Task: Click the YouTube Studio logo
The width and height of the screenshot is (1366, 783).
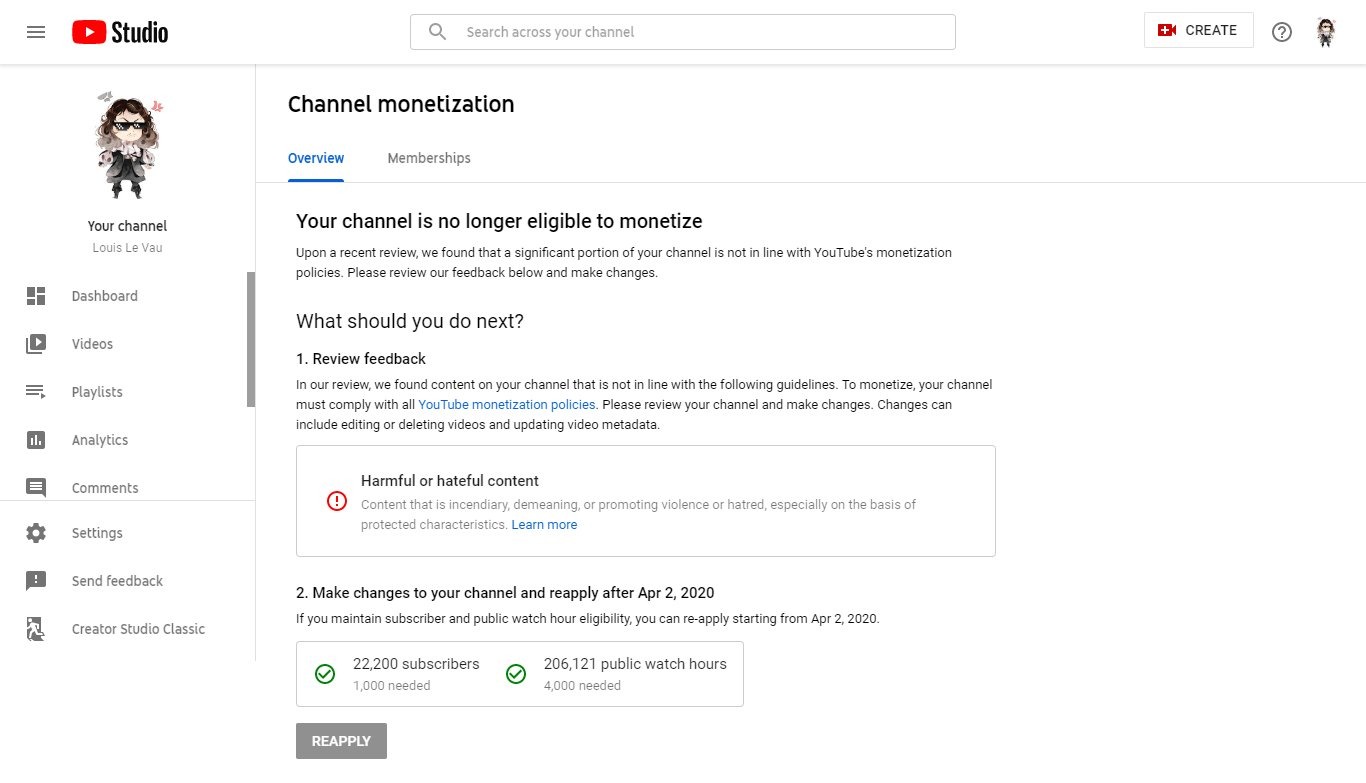Action: (x=120, y=32)
